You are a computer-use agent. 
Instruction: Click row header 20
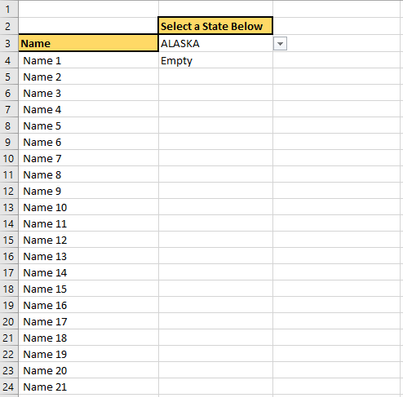point(9,322)
